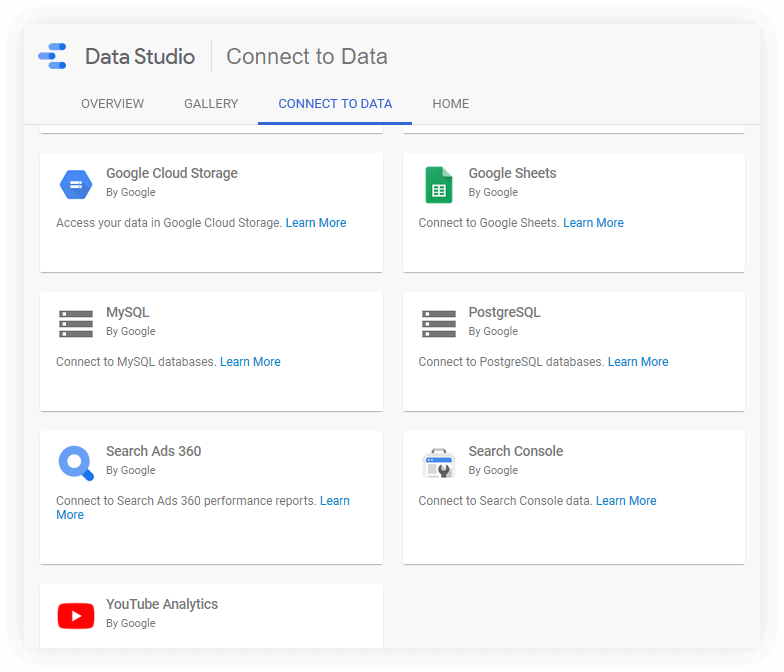Screen dimensions: 784x672
Task: Open Learn More for Search Ads 360
Action: pyautogui.click(x=334, y=501)
